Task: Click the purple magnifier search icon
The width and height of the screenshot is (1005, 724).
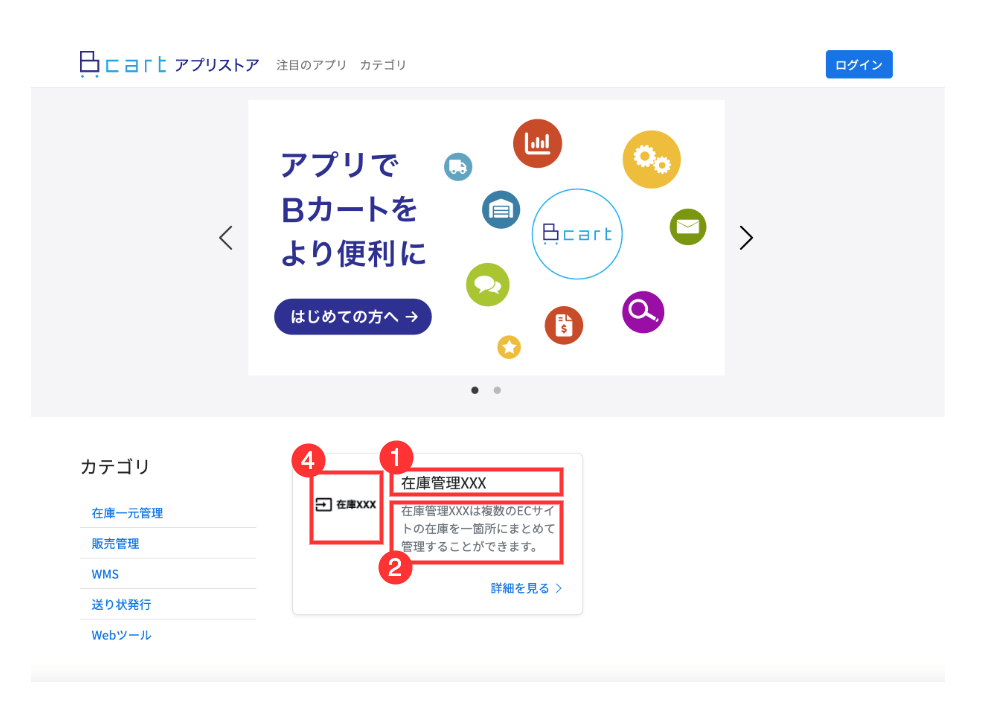Action: click(x=643, y=312)
